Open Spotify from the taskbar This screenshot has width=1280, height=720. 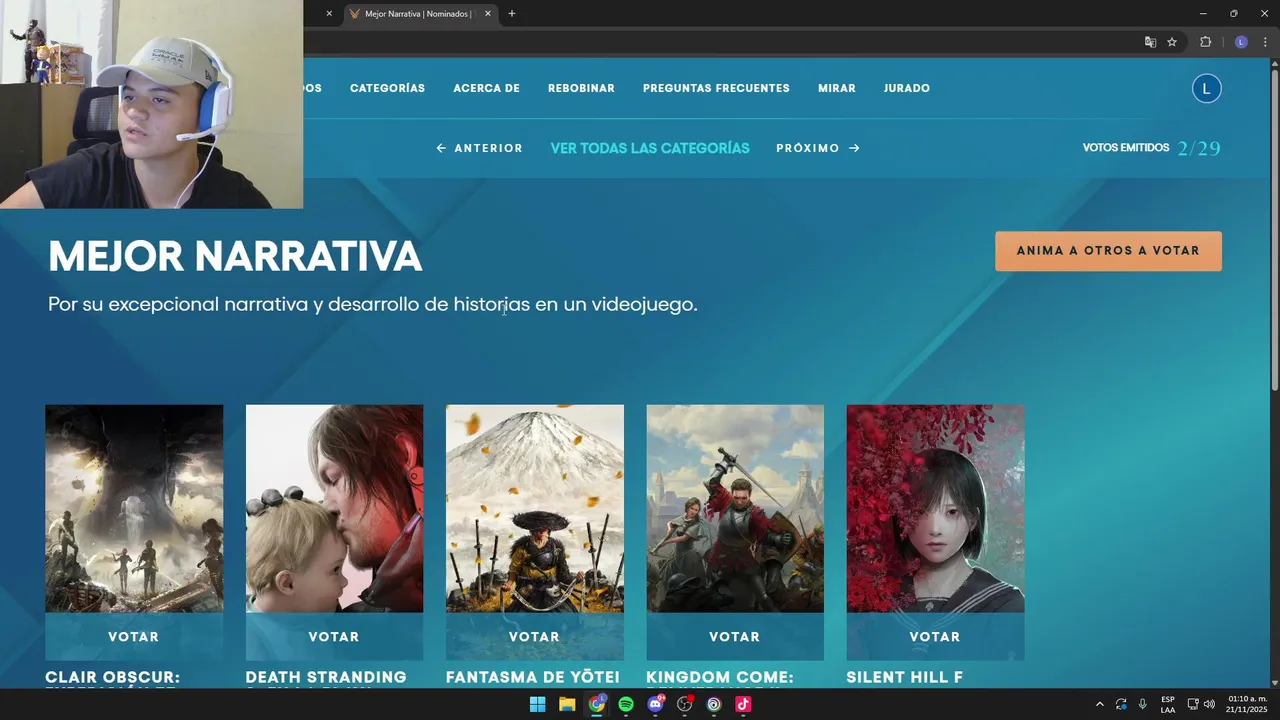(x=626, y=704)
